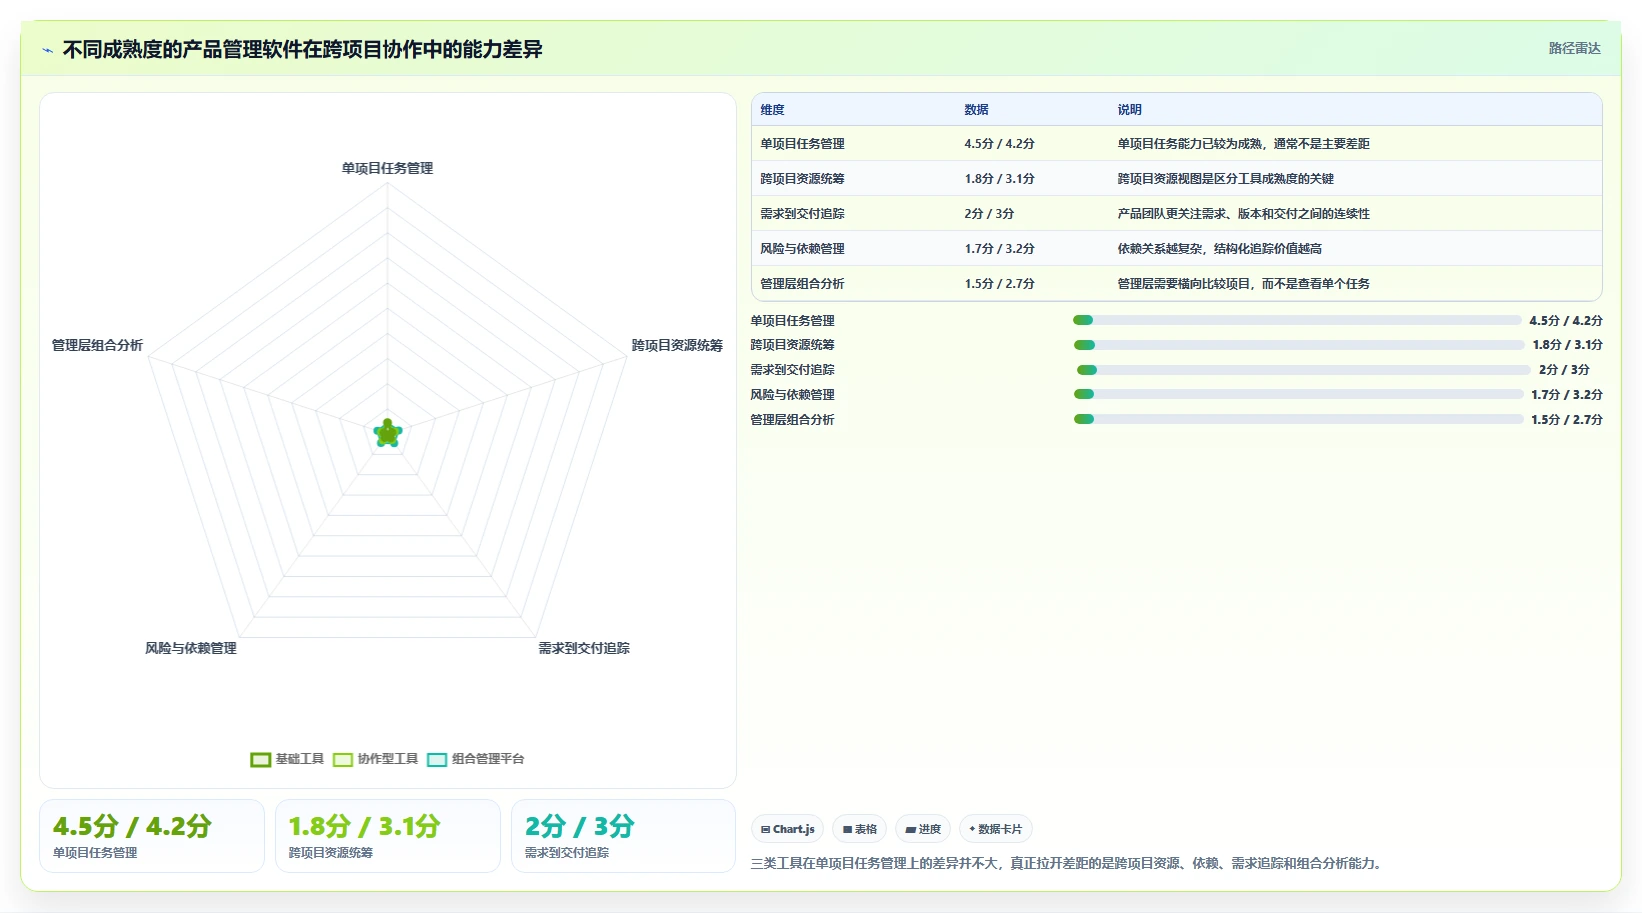The height and width of the screenshot is (913, 1642).
Task: Click the radar axis label 需求到交付追踪
Action: click(x=584, y=648)
